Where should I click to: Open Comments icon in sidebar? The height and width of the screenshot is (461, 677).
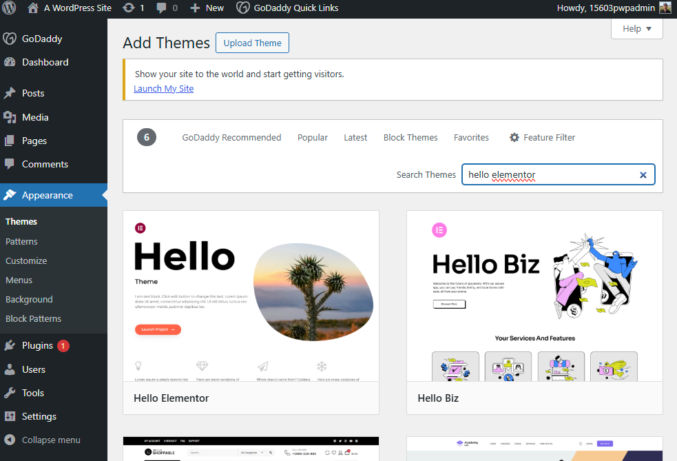[9, 164]
